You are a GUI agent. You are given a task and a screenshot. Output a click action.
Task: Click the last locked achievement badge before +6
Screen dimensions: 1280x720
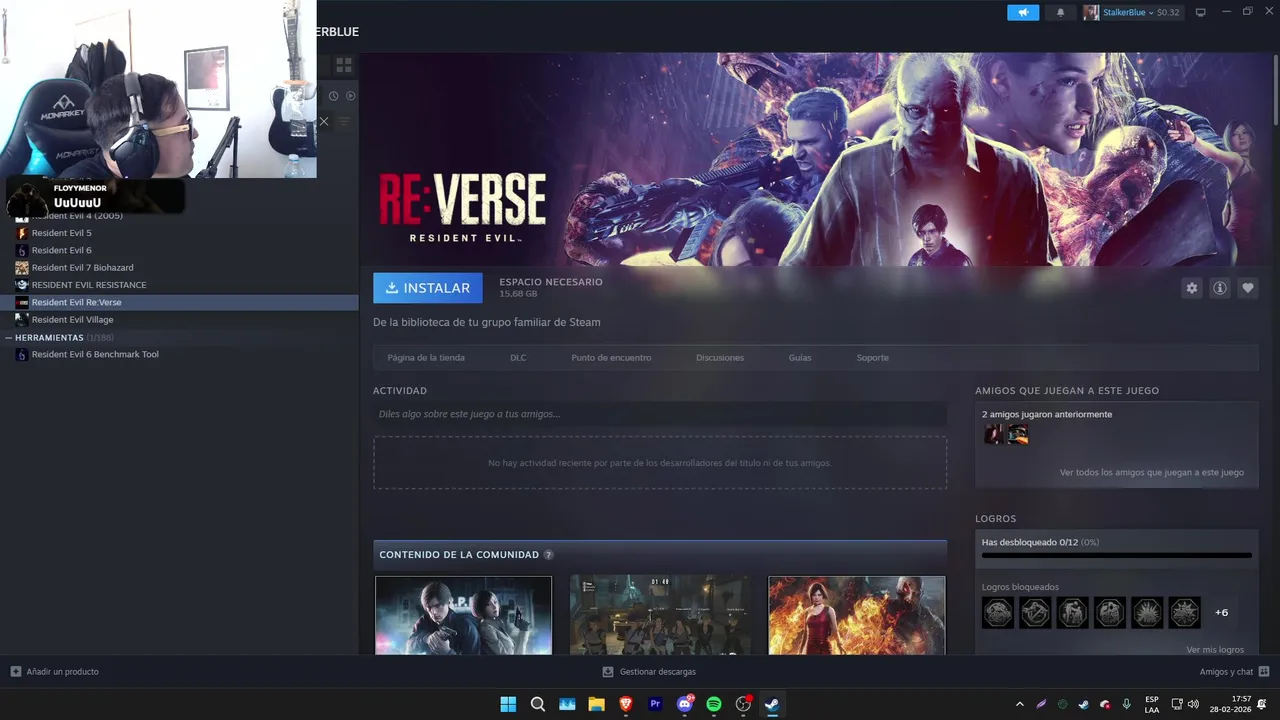[x=1184, y=612]
